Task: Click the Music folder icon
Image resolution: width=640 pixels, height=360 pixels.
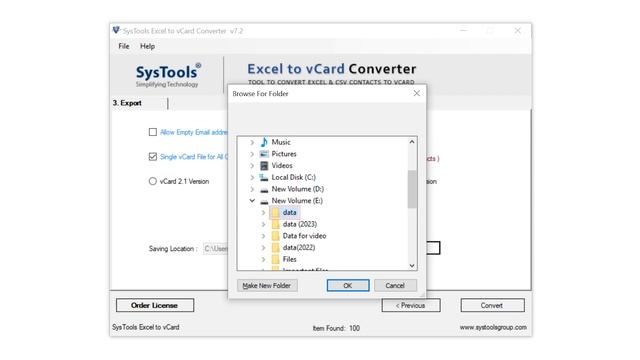Action: coord(264,142)
